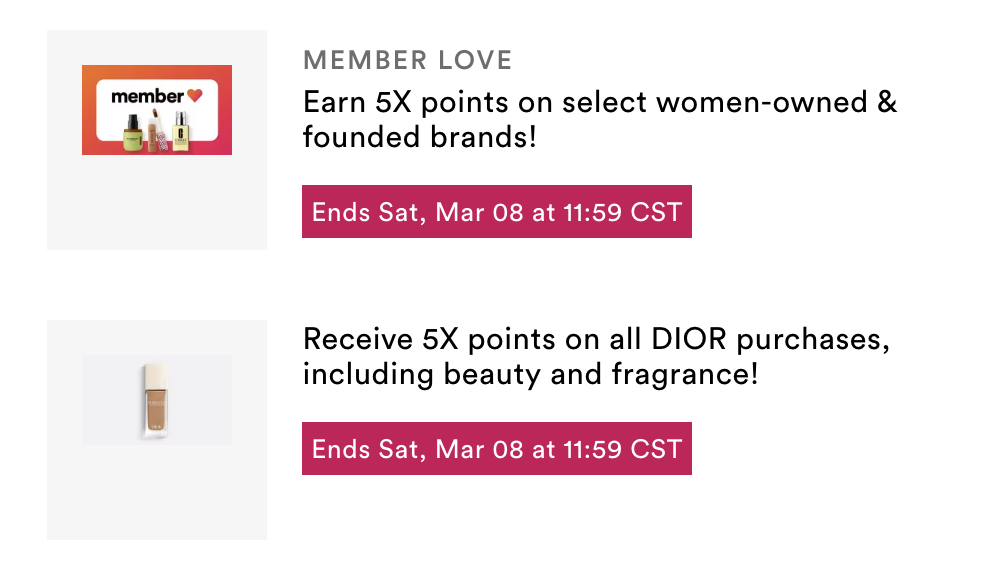The width and height of the screenshot is (982, 564).
Task: Click the yellow Clinique bottle in banner
Action: click(x=180, y=131)
